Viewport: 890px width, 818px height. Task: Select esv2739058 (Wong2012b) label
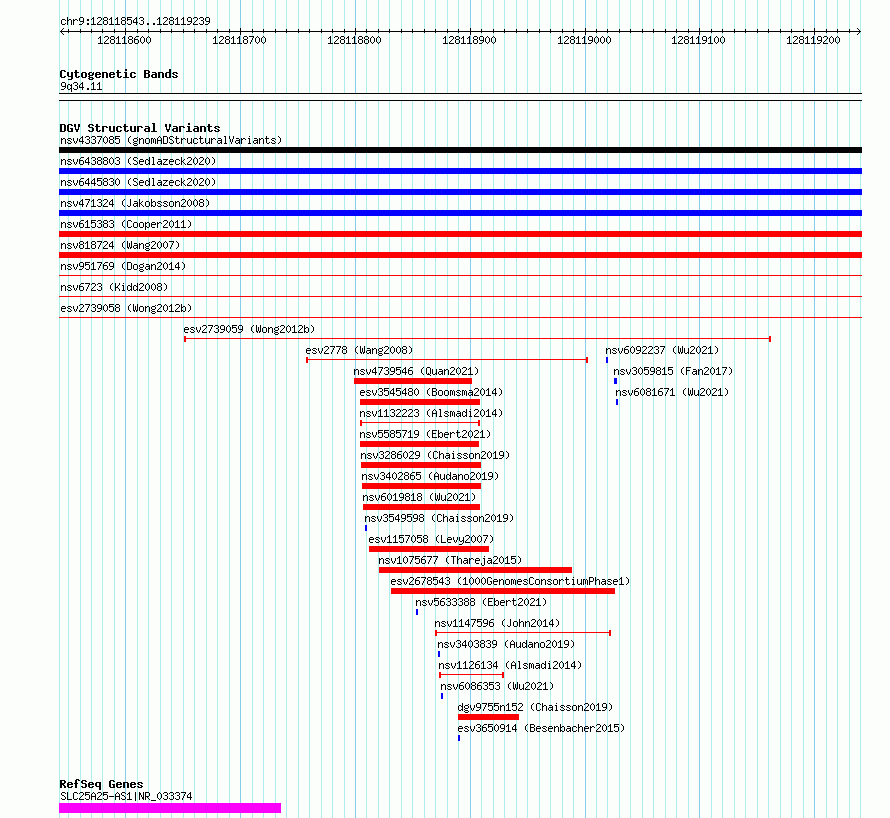click(126, 308)
